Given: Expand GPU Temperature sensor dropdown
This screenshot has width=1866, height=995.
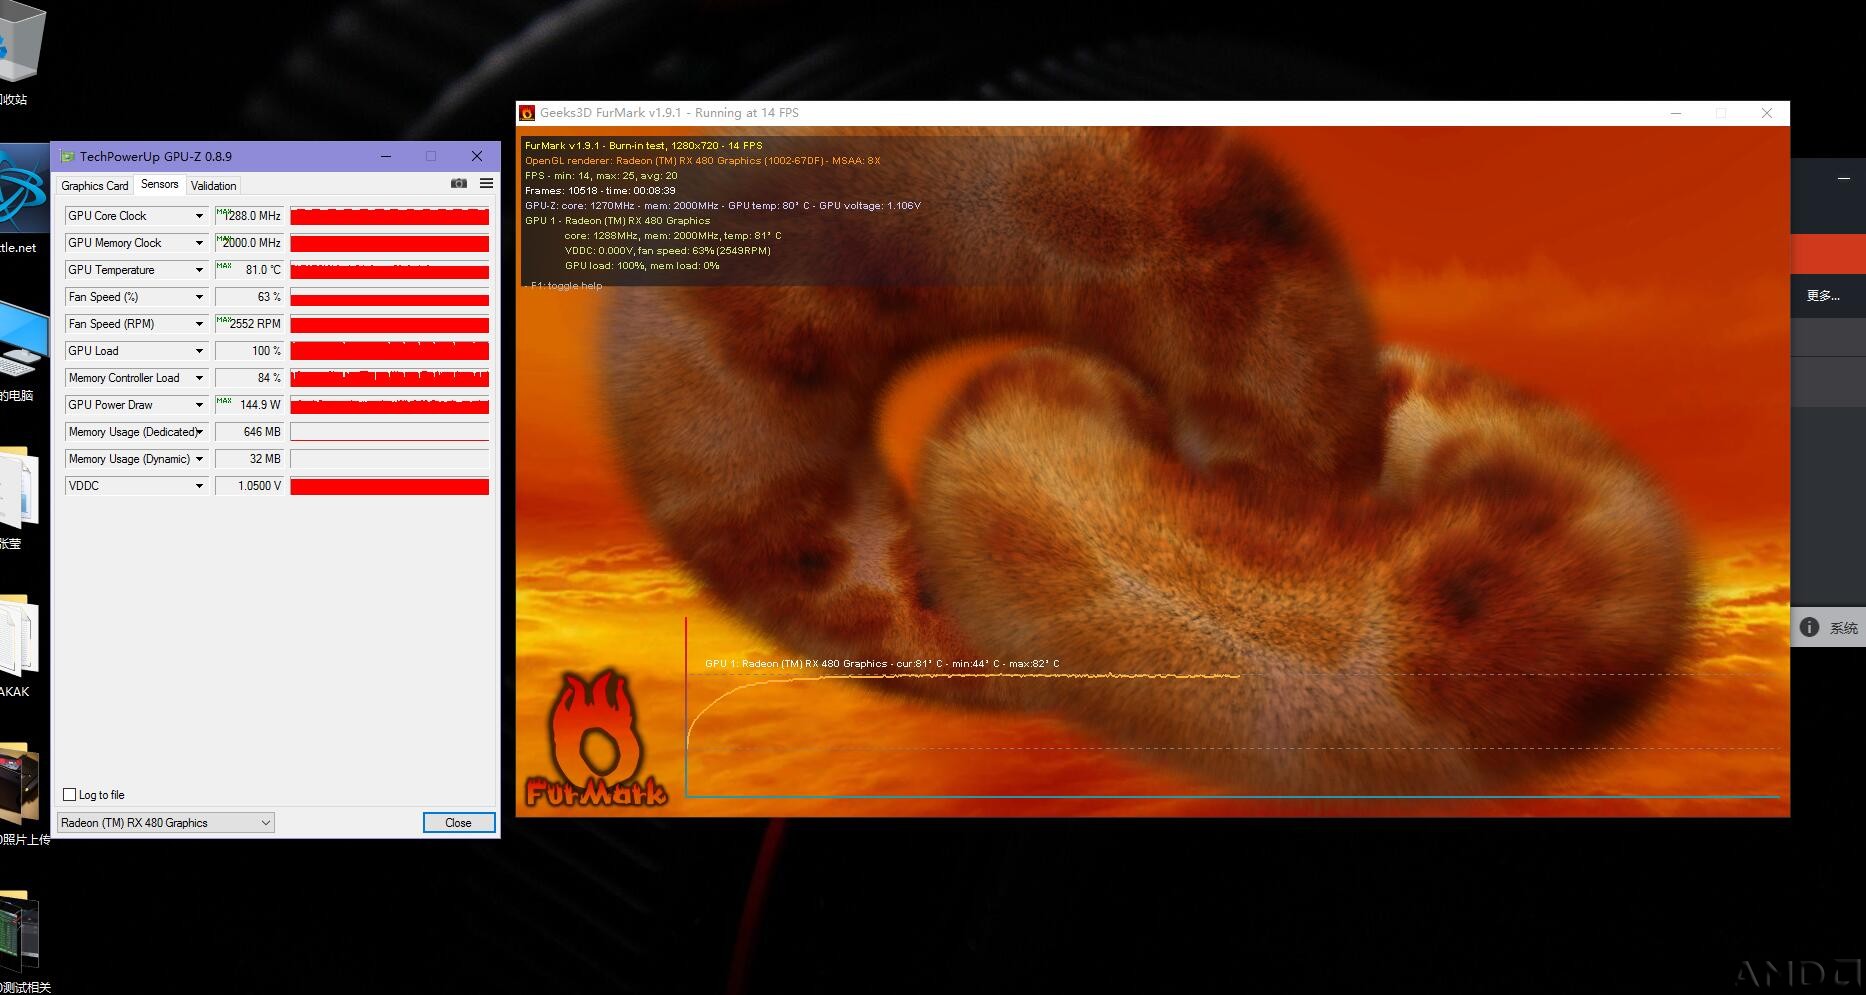Looking at the screenshot, I should click(199, 270).
